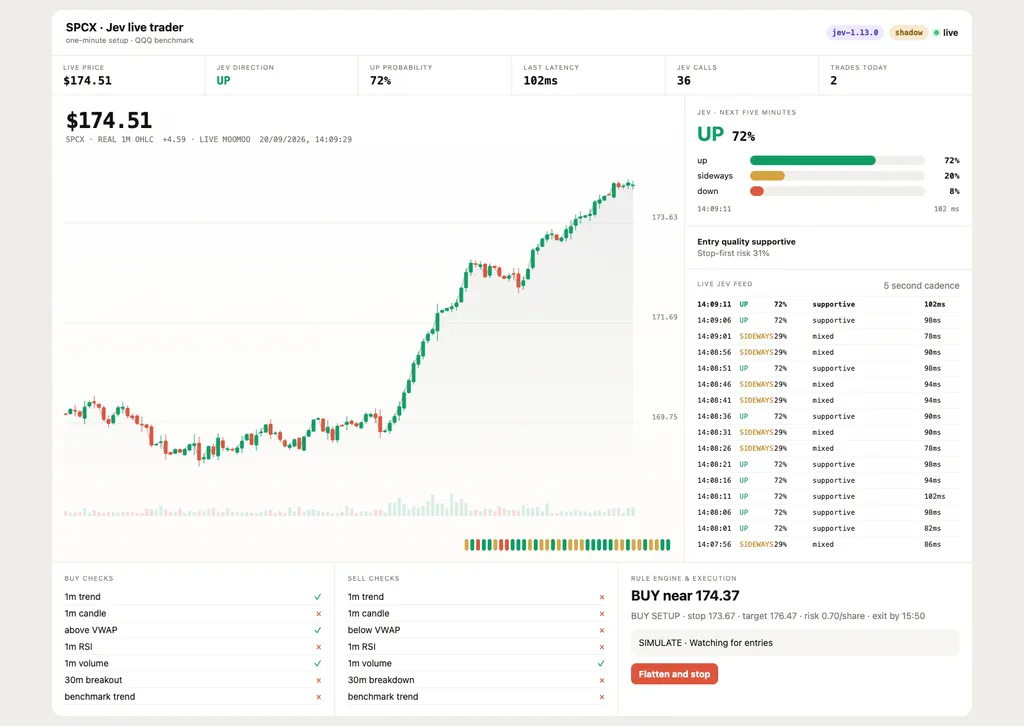Click the buy benchmark trend cross icon
The height and width of the screenshot is (726, 1024).
319,697
